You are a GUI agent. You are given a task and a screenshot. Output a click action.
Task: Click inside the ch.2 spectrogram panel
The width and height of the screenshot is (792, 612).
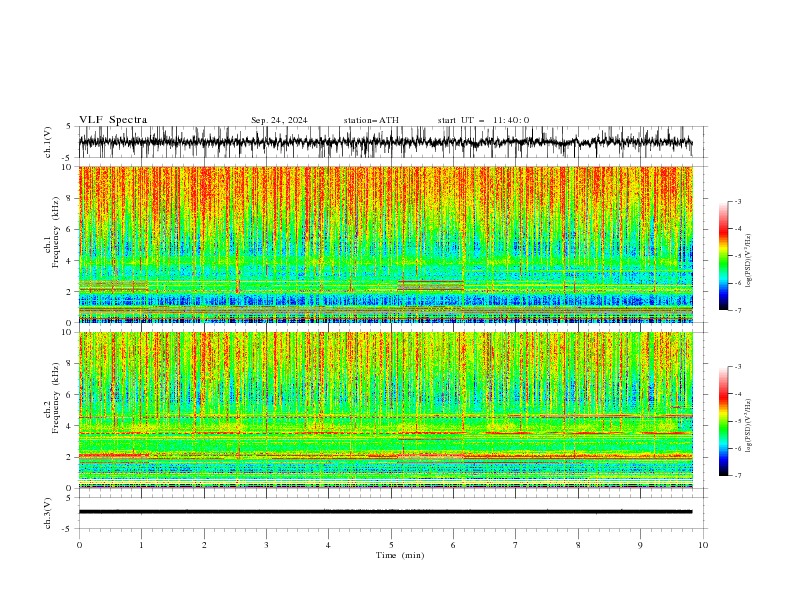(x=385, y=410)
